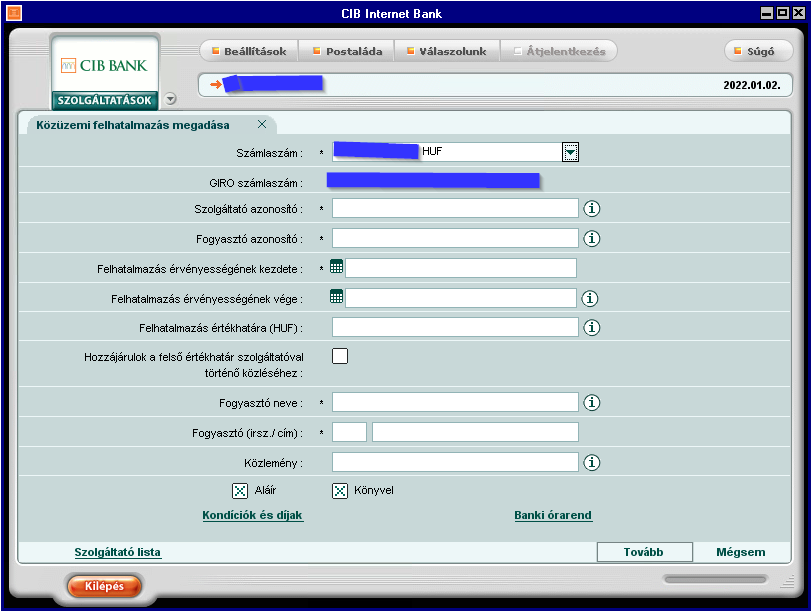Click info icon next to Közlemény field
This screenshot has height=612, width=812.
click(x=592, y=462)
